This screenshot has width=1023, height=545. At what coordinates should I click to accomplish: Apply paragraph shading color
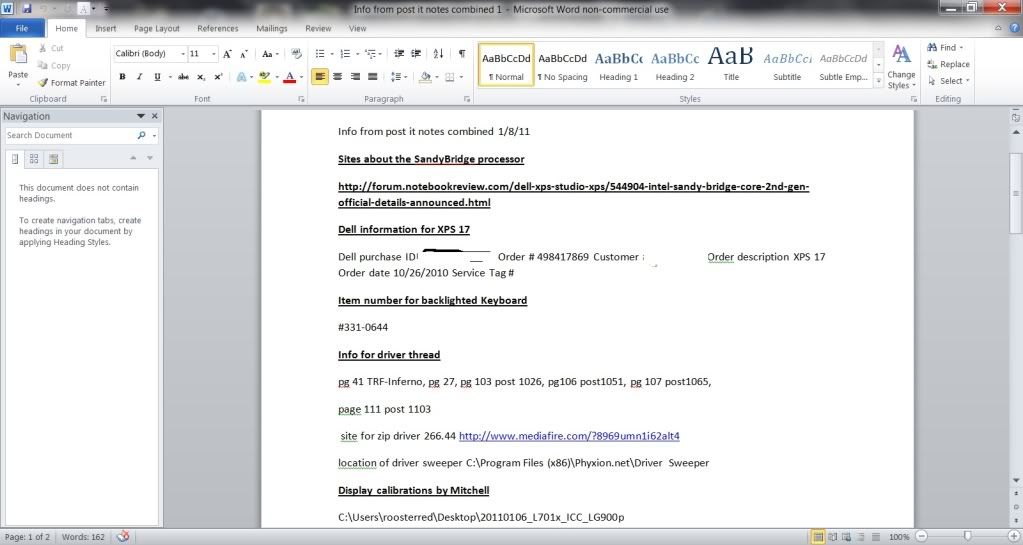[x=425, y=77]
